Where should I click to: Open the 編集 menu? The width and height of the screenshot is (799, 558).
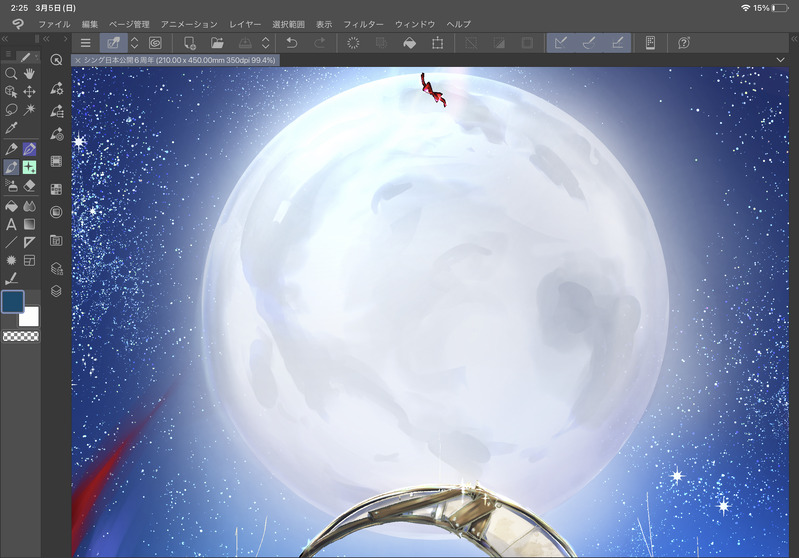coord(90,24)
